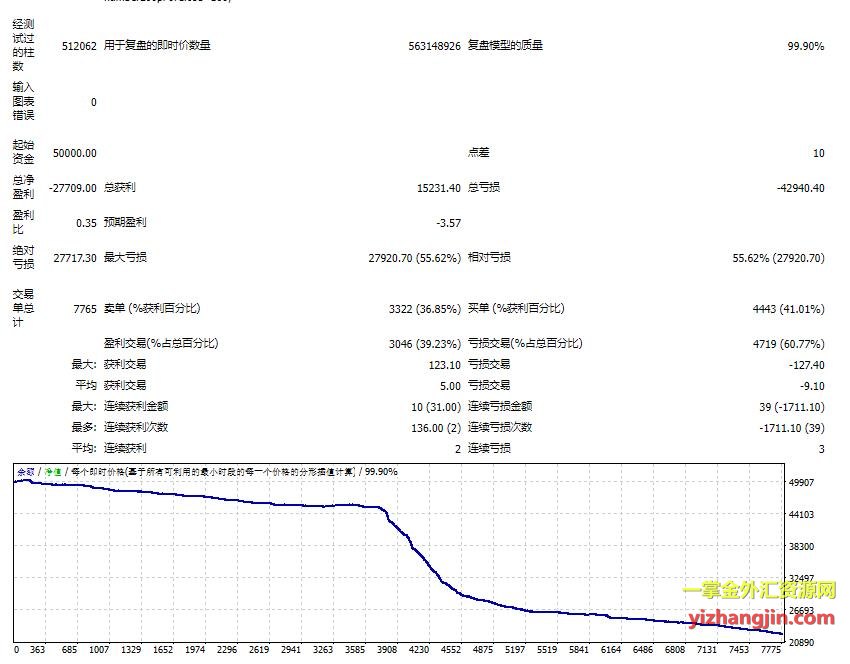Viewport: 850px width, 664px height.
Task: Click the 点差 spread label
Action: point(478,153)
